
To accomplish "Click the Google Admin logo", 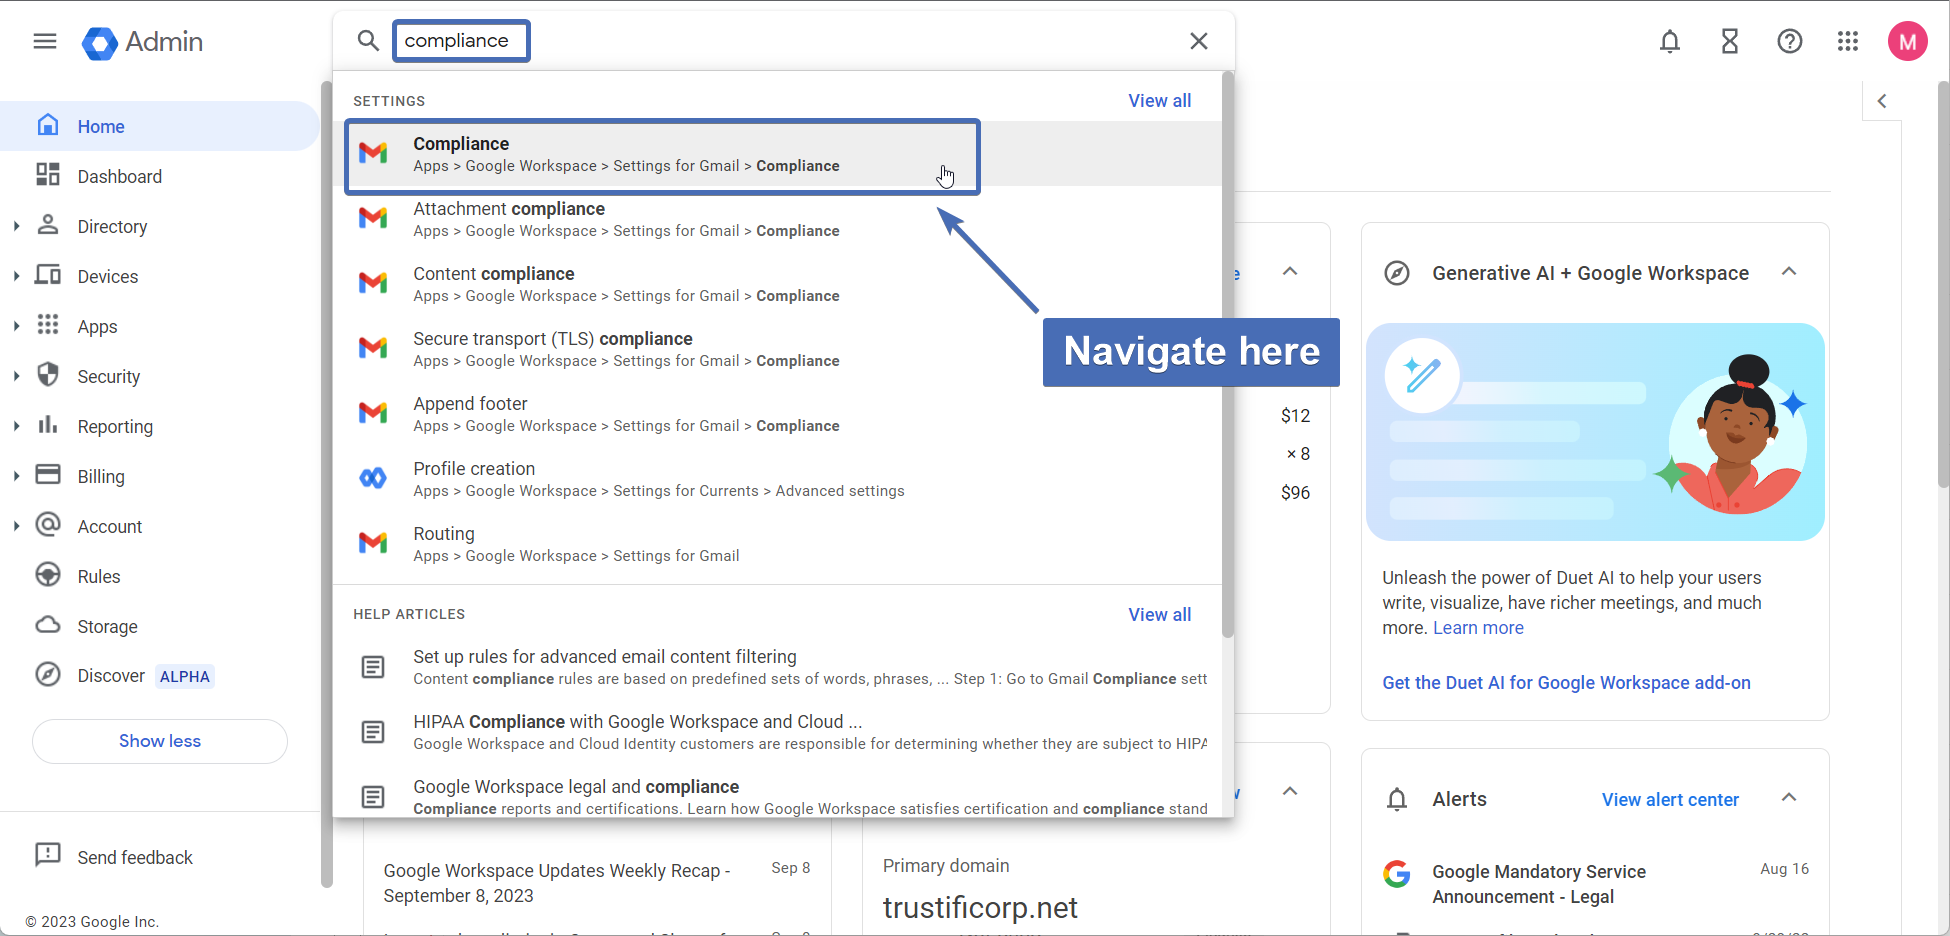I will (x=142, y=42).
